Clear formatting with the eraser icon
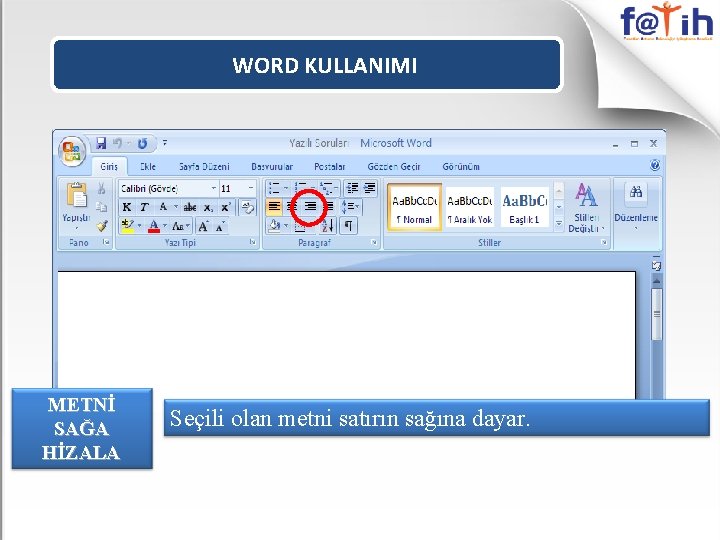The width and height of the screenshot is (720, 540). pos(248,208)
